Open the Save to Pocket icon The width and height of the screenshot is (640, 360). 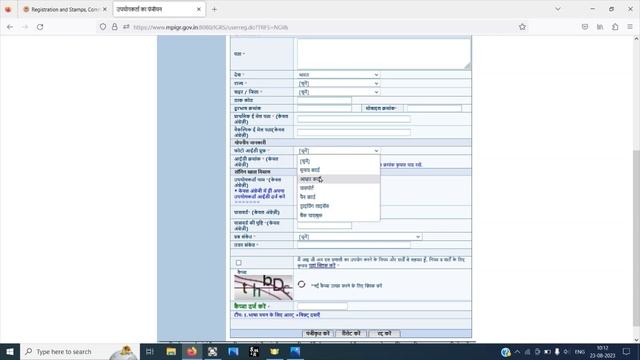(x=585, y=27)
